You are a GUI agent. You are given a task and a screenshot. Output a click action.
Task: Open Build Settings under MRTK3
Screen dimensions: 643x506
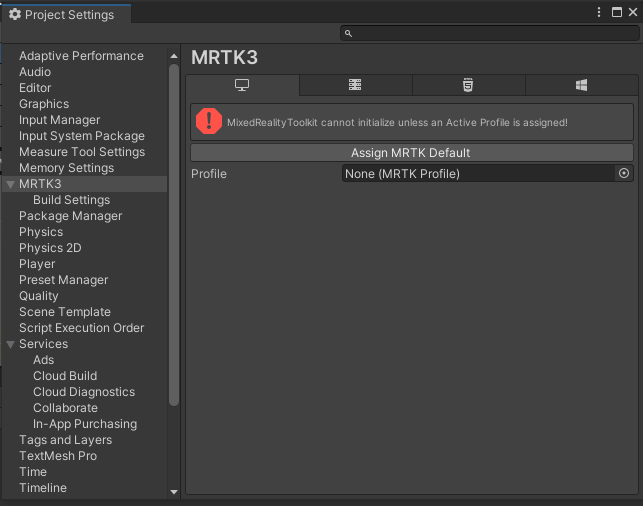pyautogui.click(x=71, y=200)
